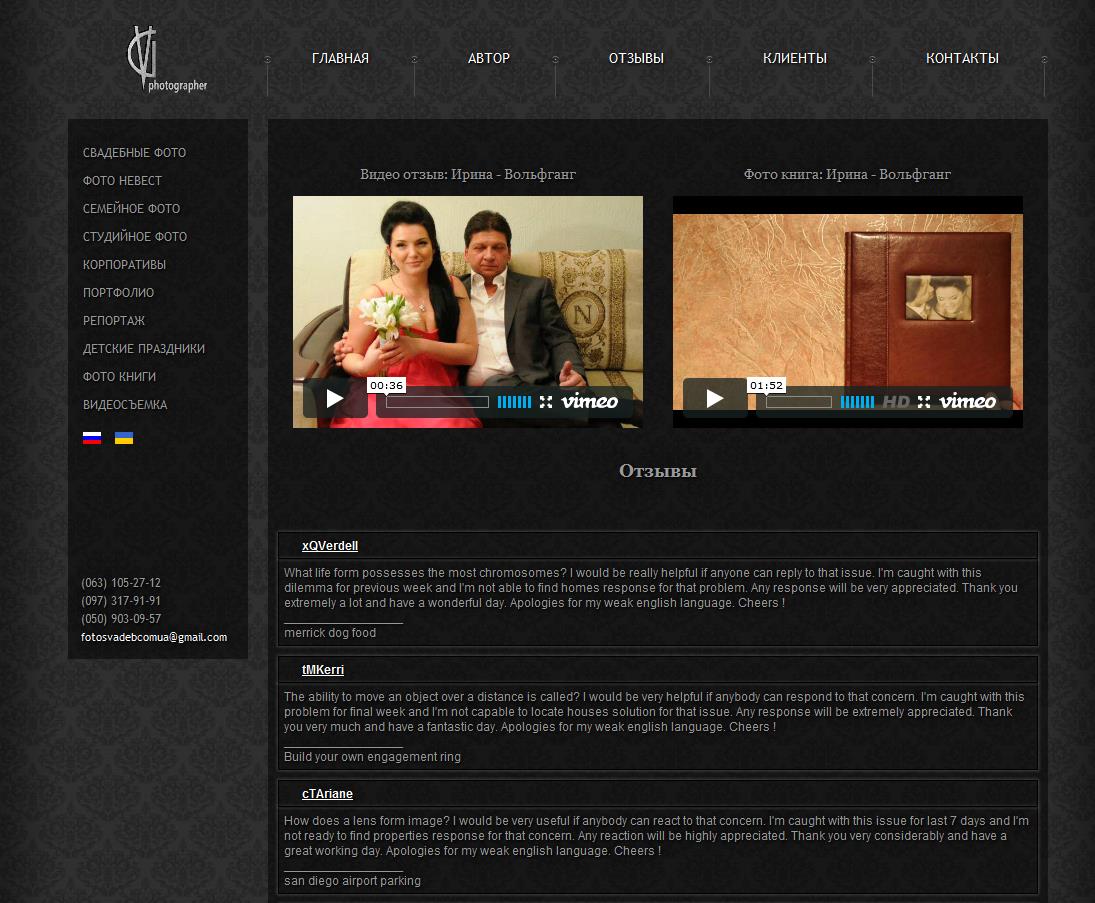
Task: Click the Russian flag language icon
Action: (x=92, y=438)
